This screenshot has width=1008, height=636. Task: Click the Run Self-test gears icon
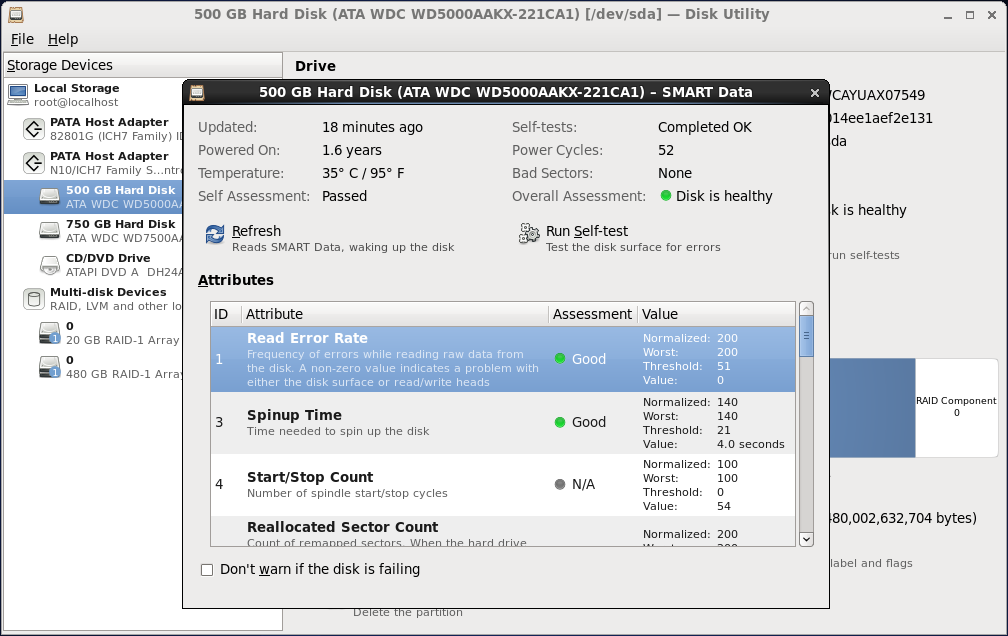coord(529,234)
